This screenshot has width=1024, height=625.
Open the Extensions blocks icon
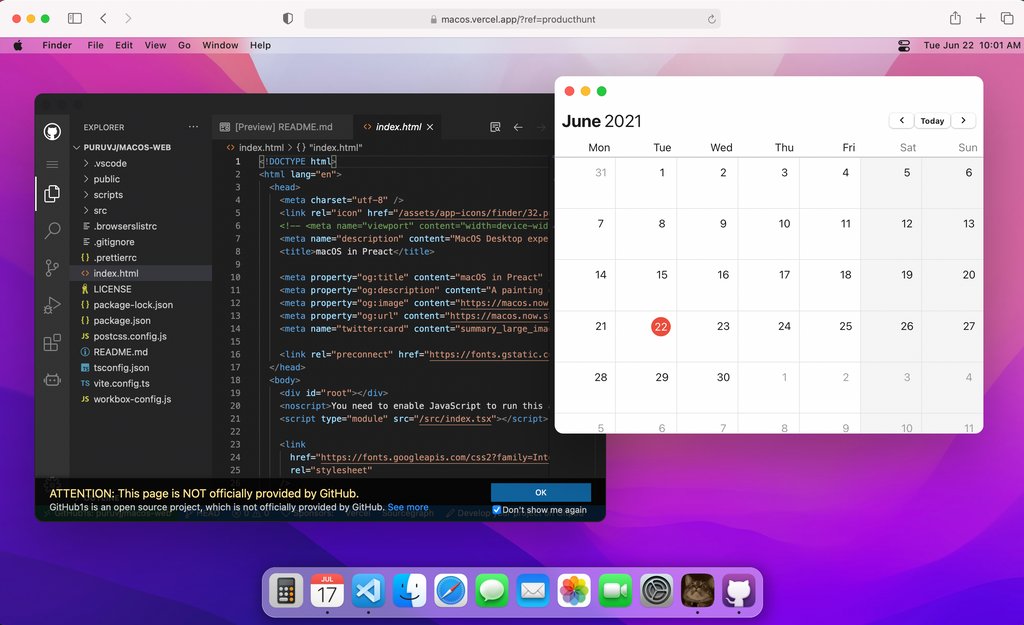pyautogui.click(x=52, y=342)
